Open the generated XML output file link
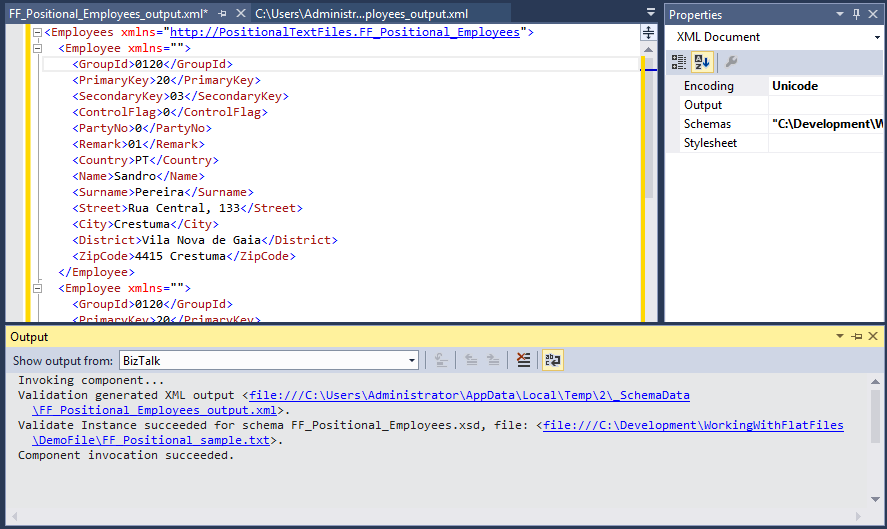The height and width of the screenshot is (529, 887). (470, 395)
